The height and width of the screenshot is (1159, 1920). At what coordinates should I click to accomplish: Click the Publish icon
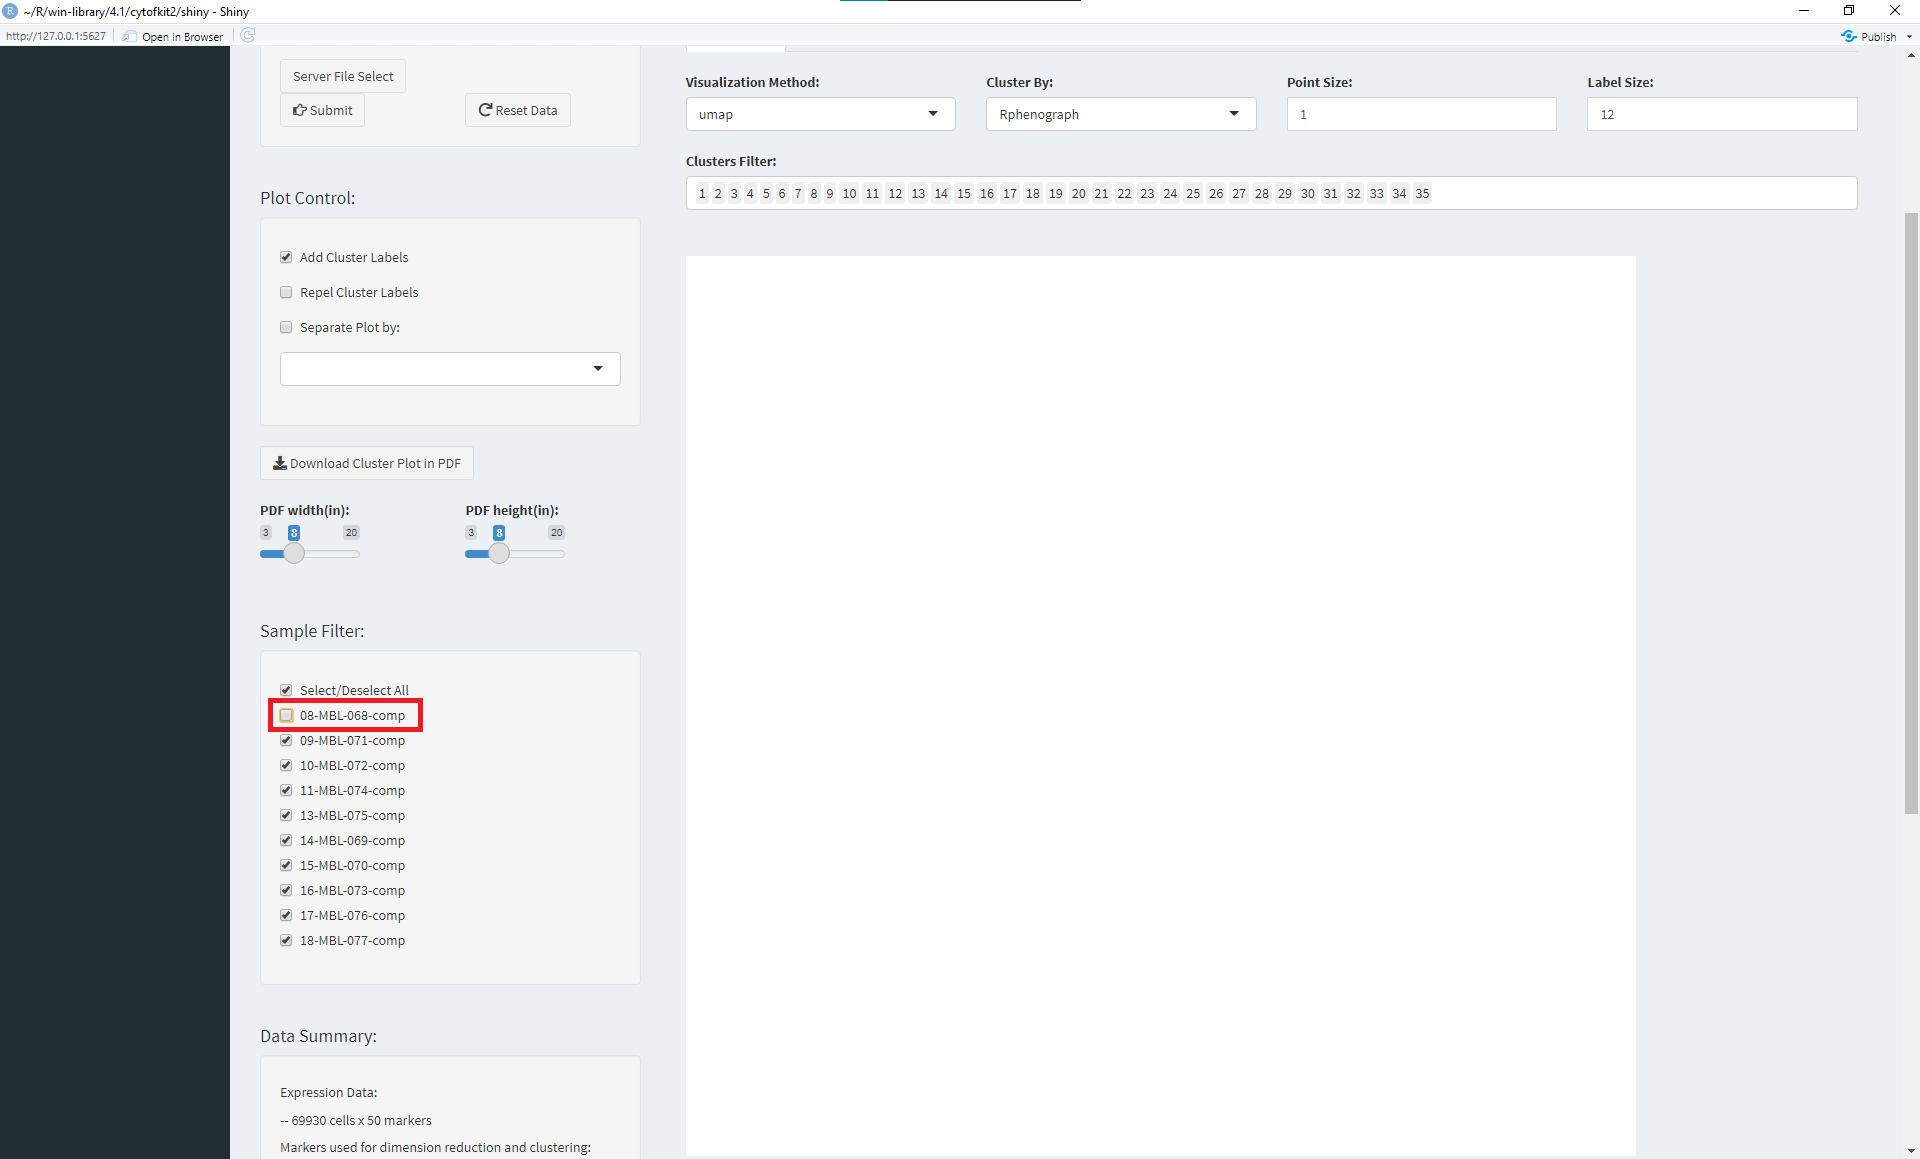(1848, 36)
